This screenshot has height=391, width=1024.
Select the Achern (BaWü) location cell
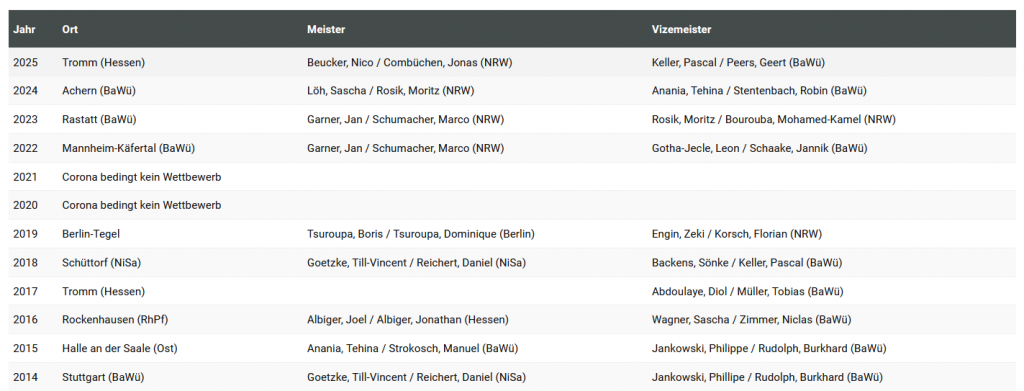[x=99, y=91]
